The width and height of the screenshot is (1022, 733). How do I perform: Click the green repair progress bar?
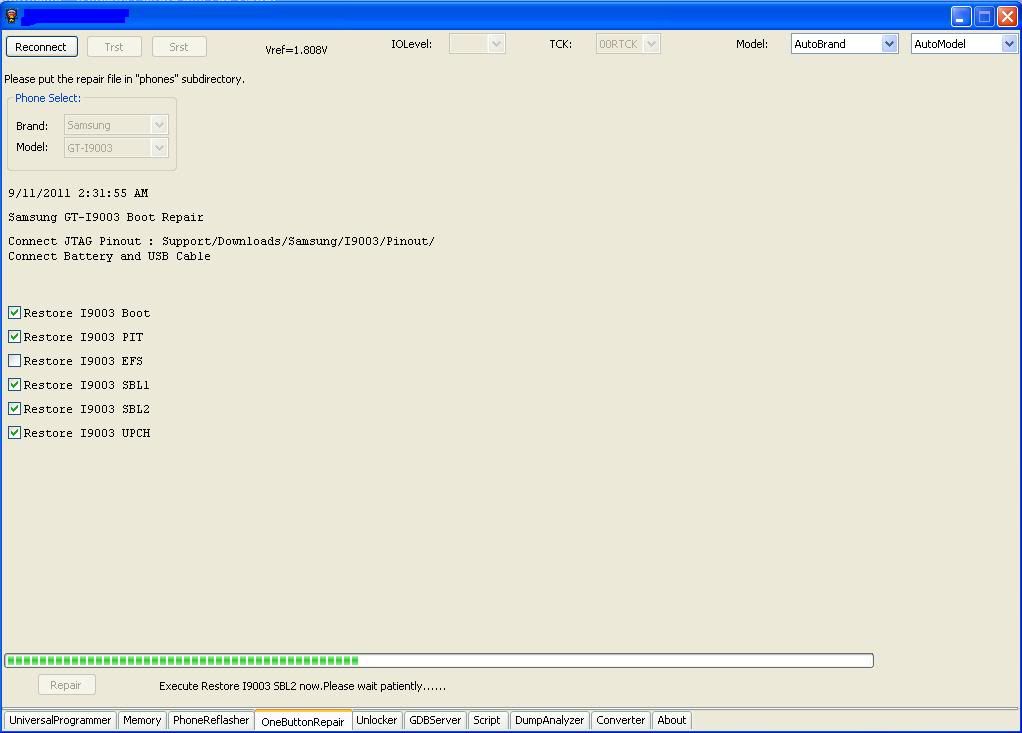click(439, 660)
